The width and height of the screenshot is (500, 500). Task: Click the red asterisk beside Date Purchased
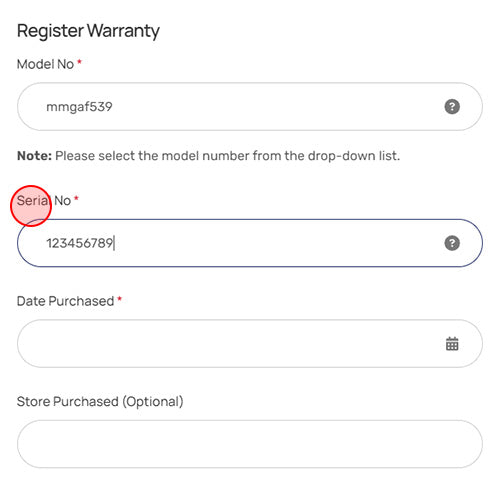119,299
